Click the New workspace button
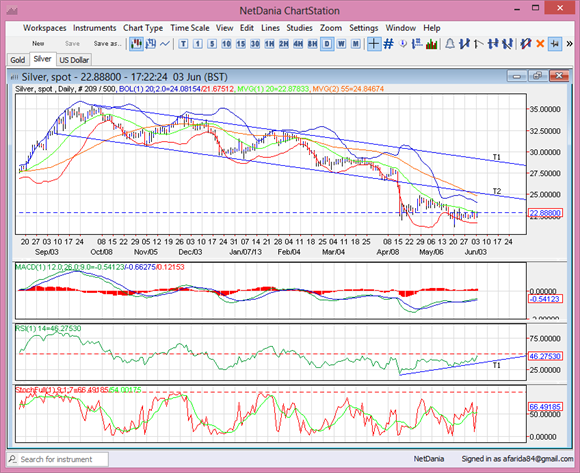The image size is (580, 473). pyautogui.click(x=38, y=44)
